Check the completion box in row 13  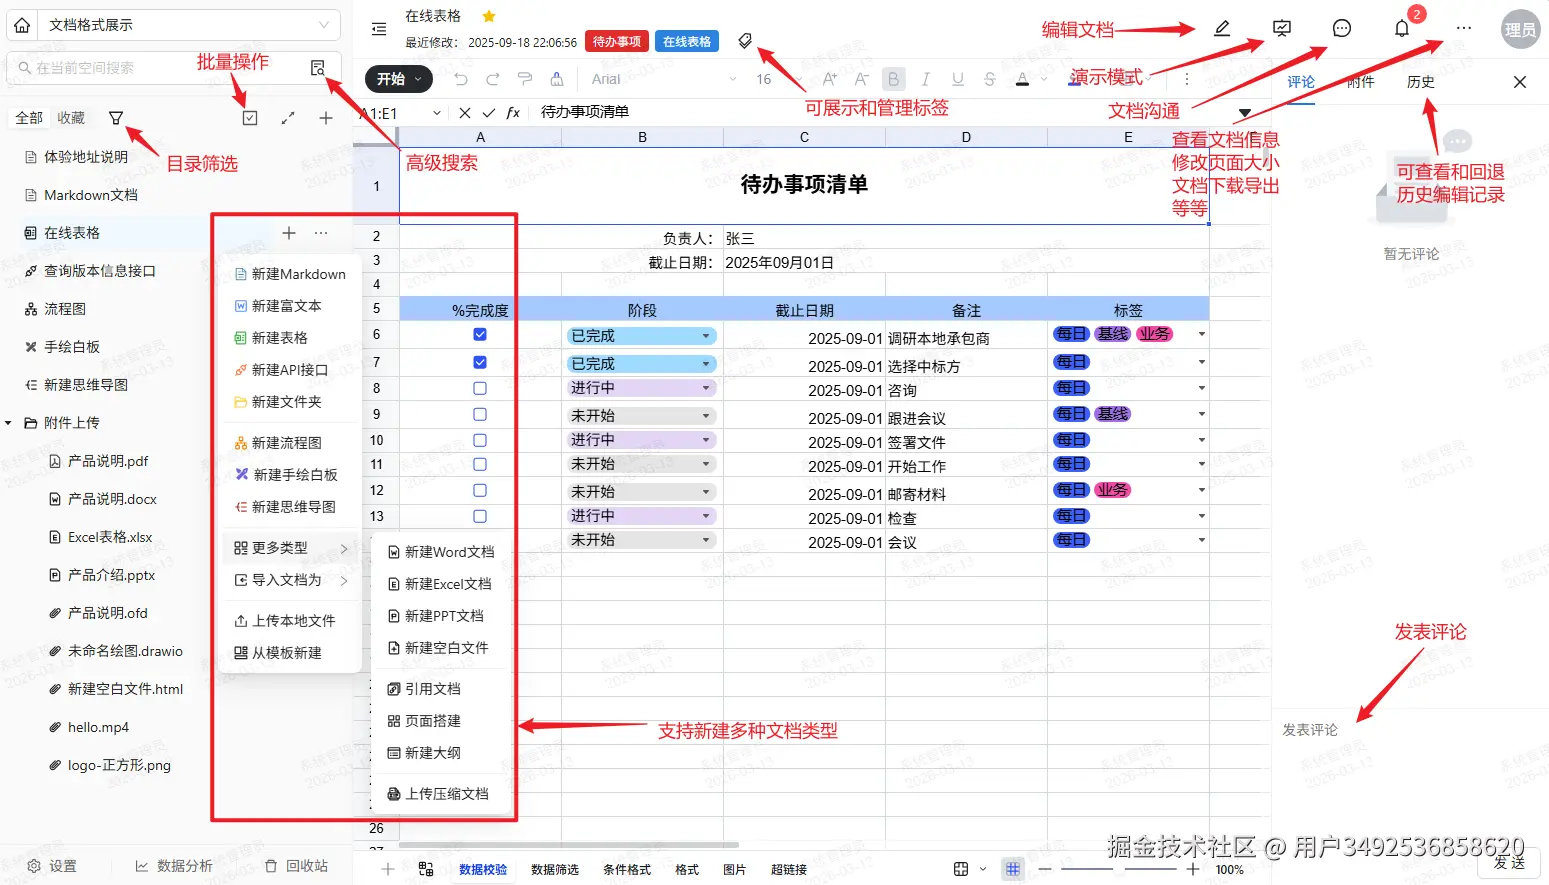click(480, 516)
